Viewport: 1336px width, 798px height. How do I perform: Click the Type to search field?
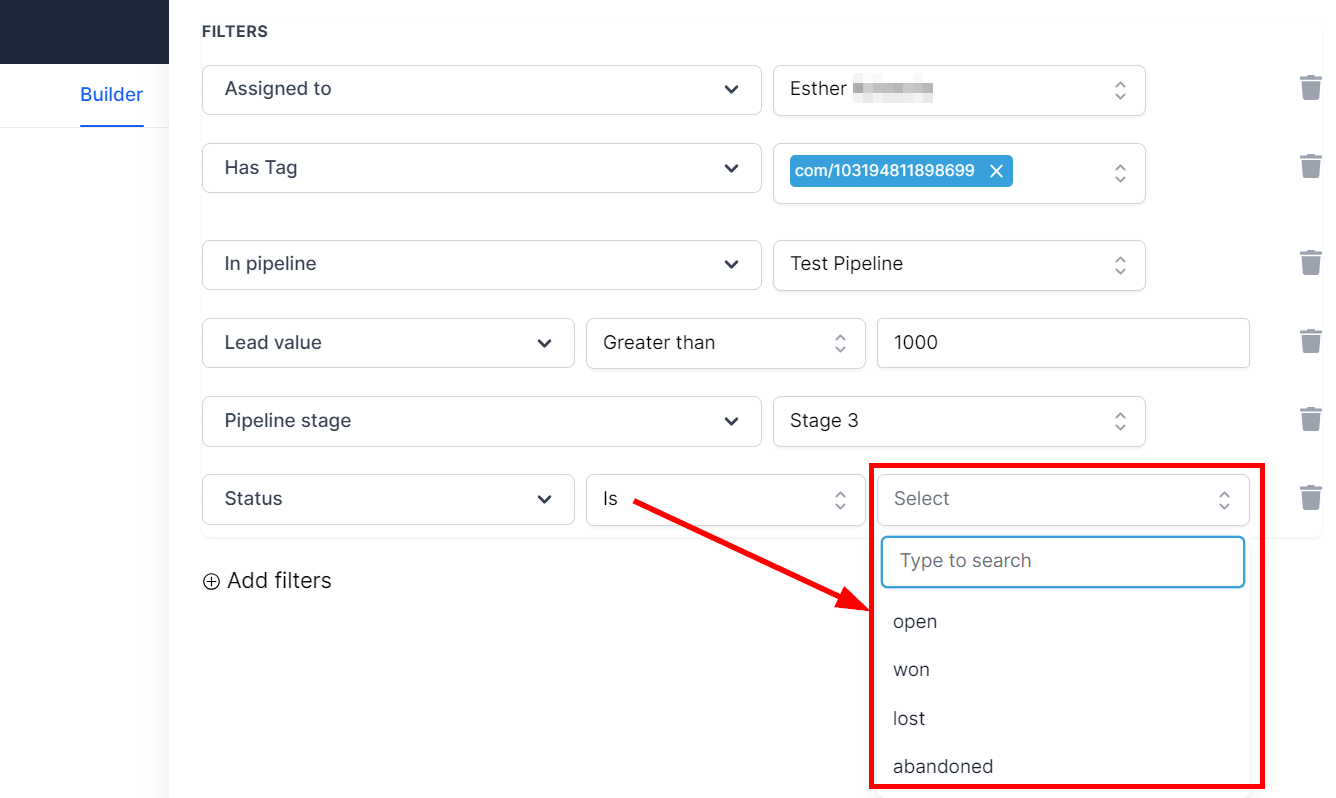click(x=1062, y=561)
